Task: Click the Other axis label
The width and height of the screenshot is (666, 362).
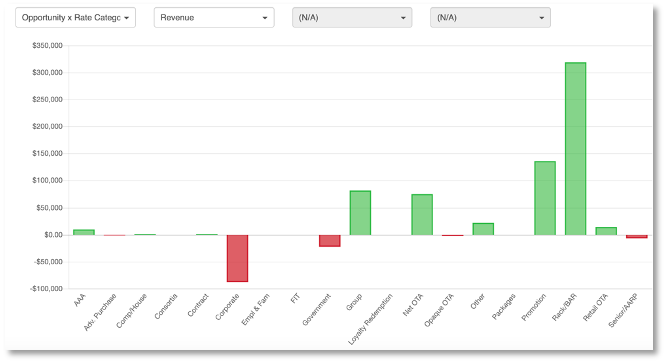Action: click(x=477, y=301)
